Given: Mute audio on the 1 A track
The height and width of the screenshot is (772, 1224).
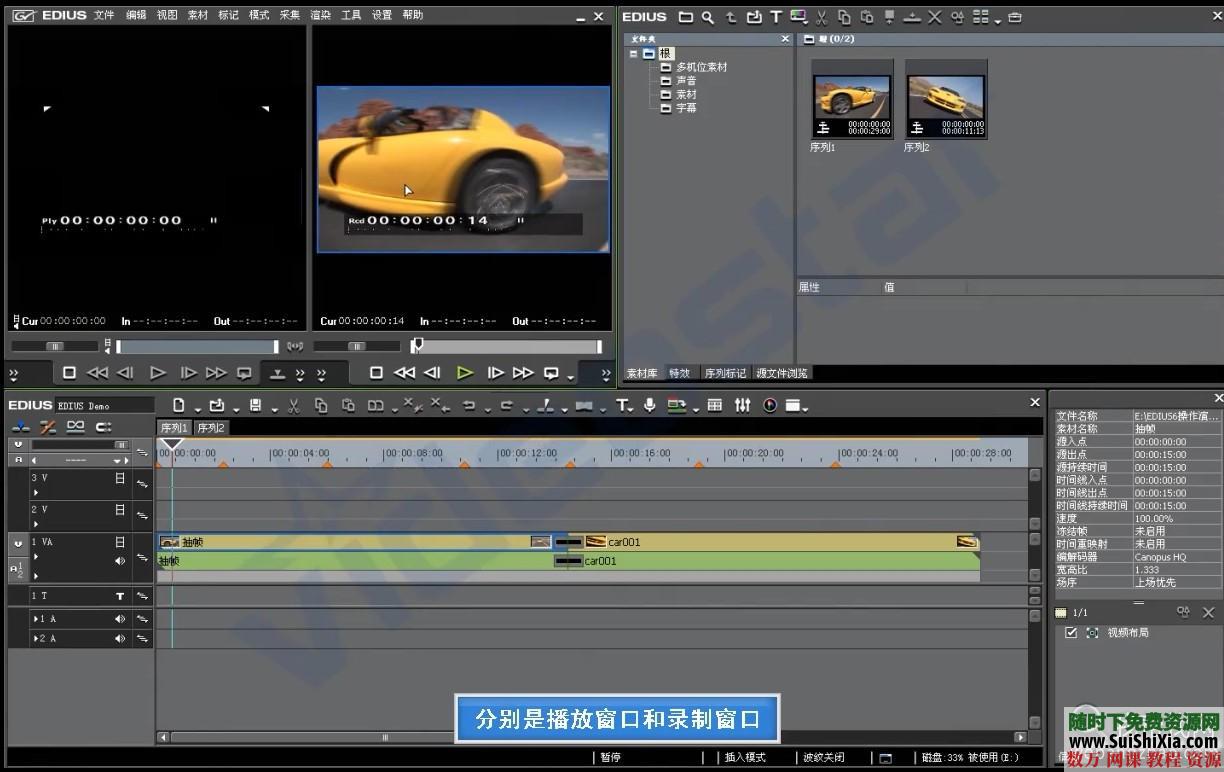Looking at the screenshot, I should (120, 619).
